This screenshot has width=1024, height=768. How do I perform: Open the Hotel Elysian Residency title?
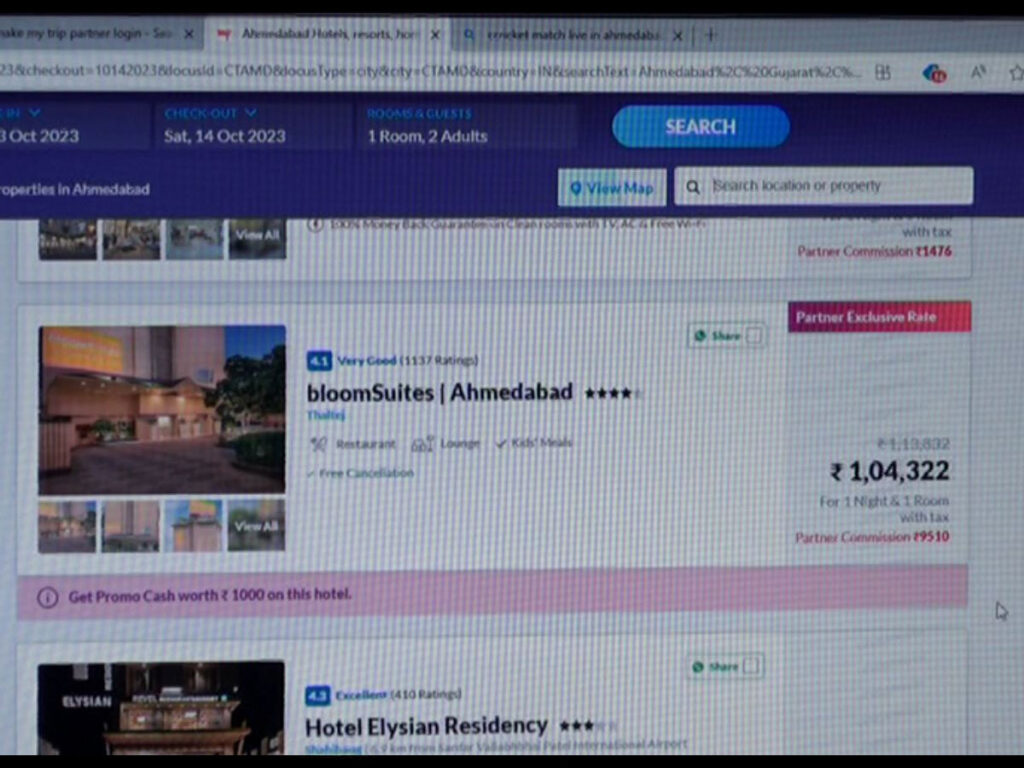click(426, 726)
